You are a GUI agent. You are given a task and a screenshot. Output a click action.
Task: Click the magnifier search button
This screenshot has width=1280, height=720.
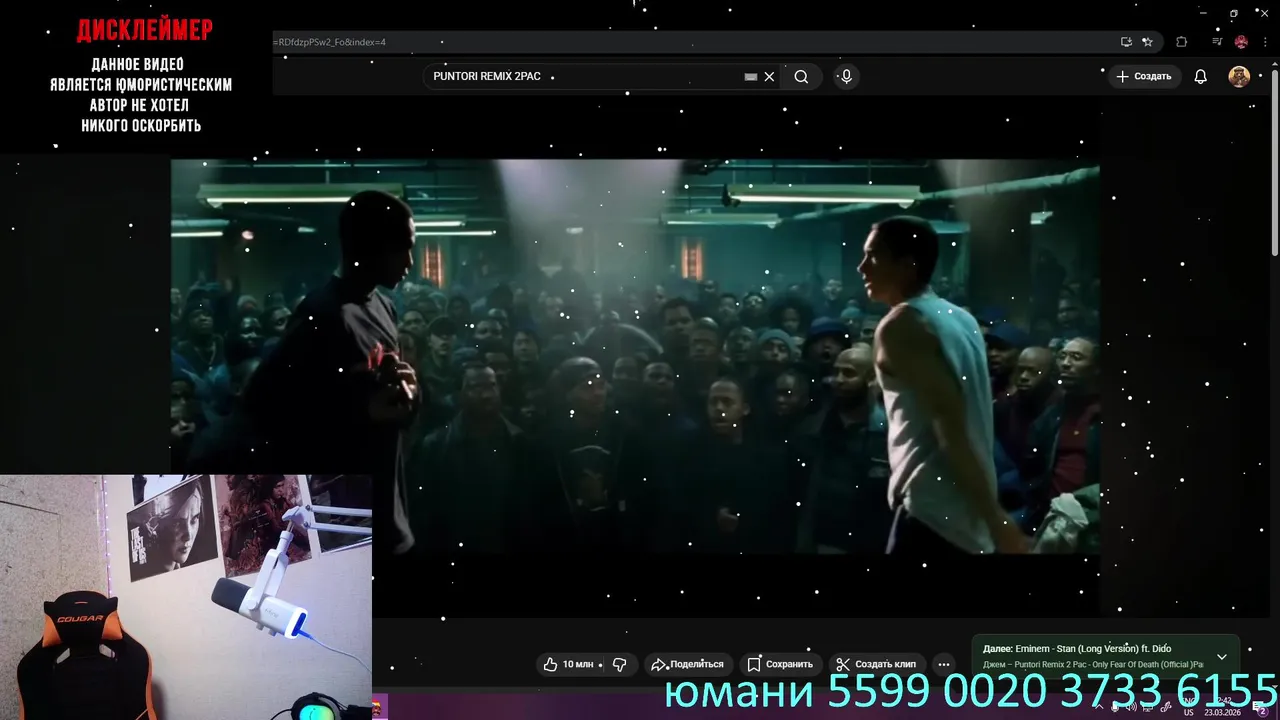pos(801,77)
